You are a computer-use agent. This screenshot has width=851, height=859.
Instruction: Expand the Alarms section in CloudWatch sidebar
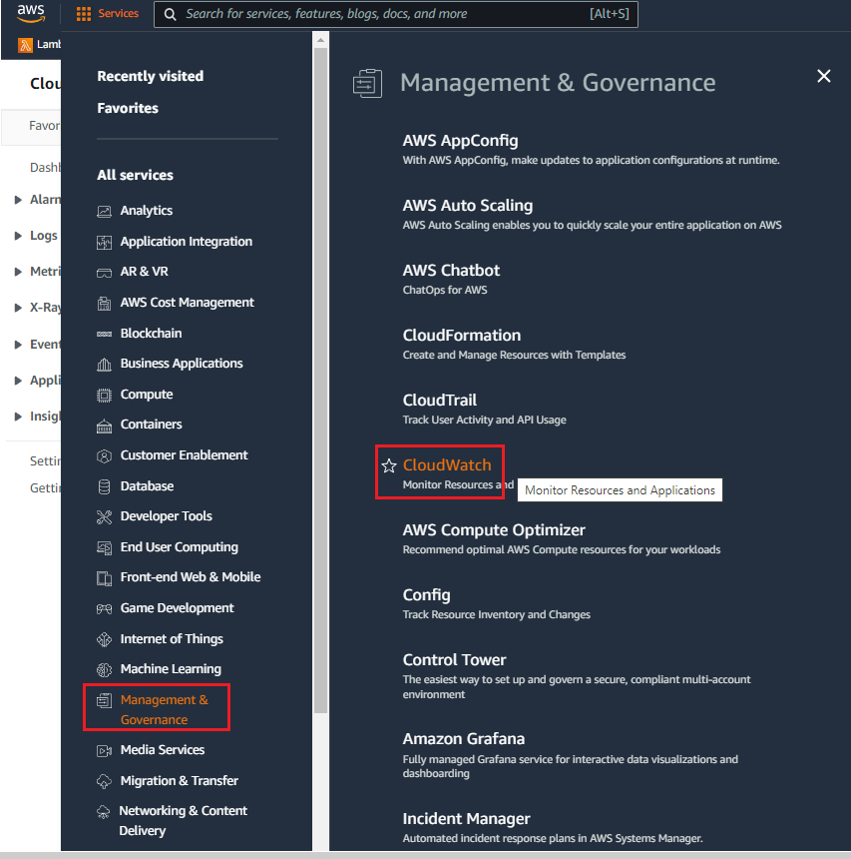click(18, 200)
